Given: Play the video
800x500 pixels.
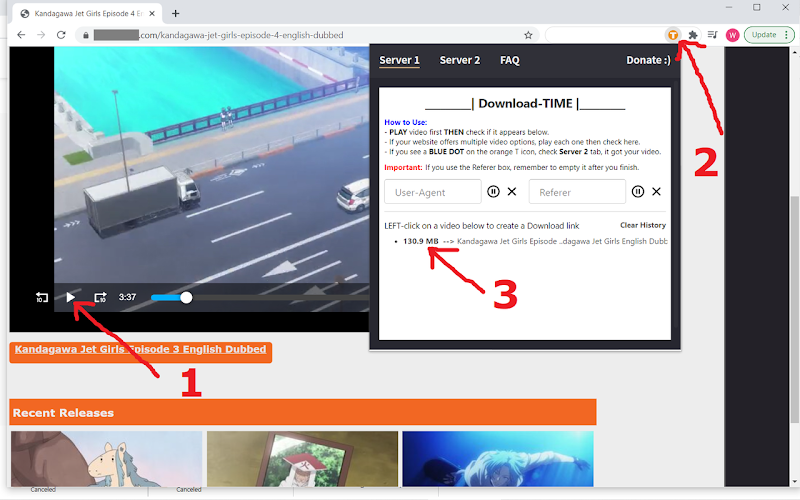Looking at the screenshot, I should pos(70,297).
